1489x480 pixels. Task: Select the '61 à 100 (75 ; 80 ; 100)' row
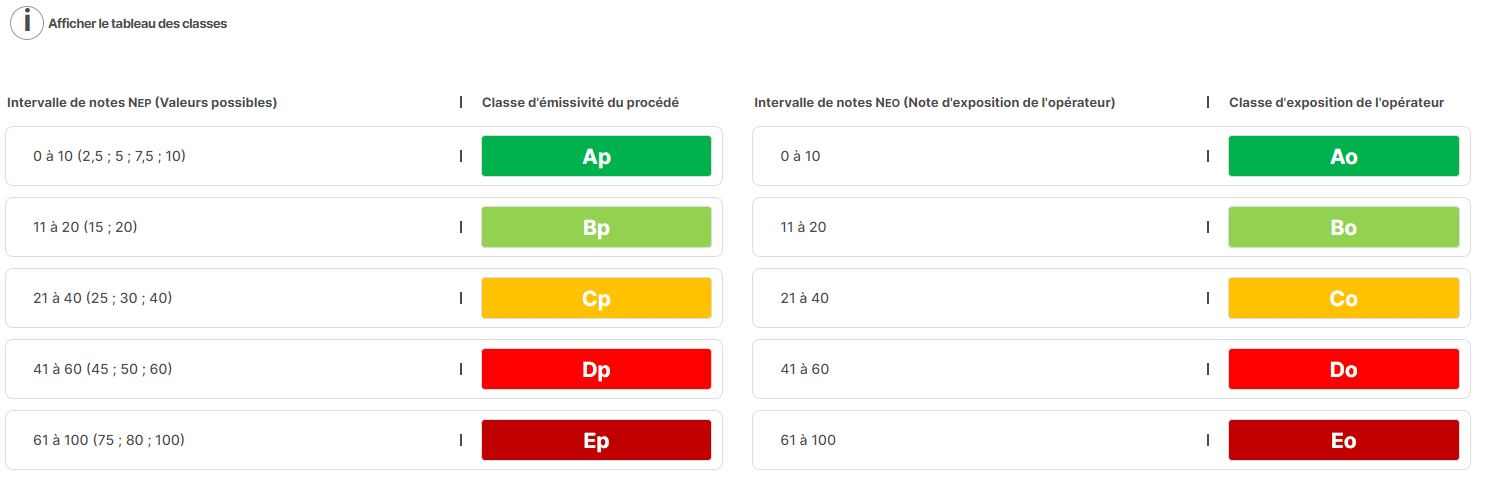[x=364, y=440]
